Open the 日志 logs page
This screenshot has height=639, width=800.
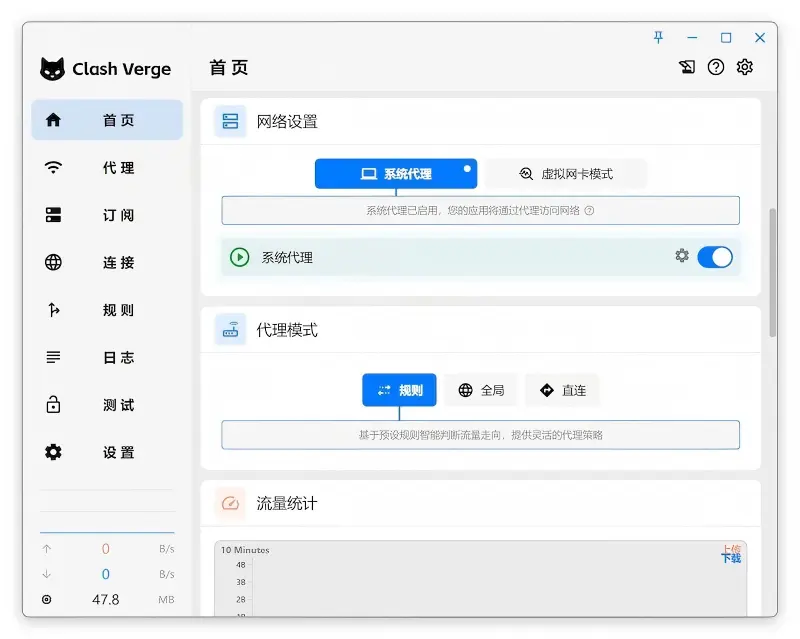click(x=107, y=357)
